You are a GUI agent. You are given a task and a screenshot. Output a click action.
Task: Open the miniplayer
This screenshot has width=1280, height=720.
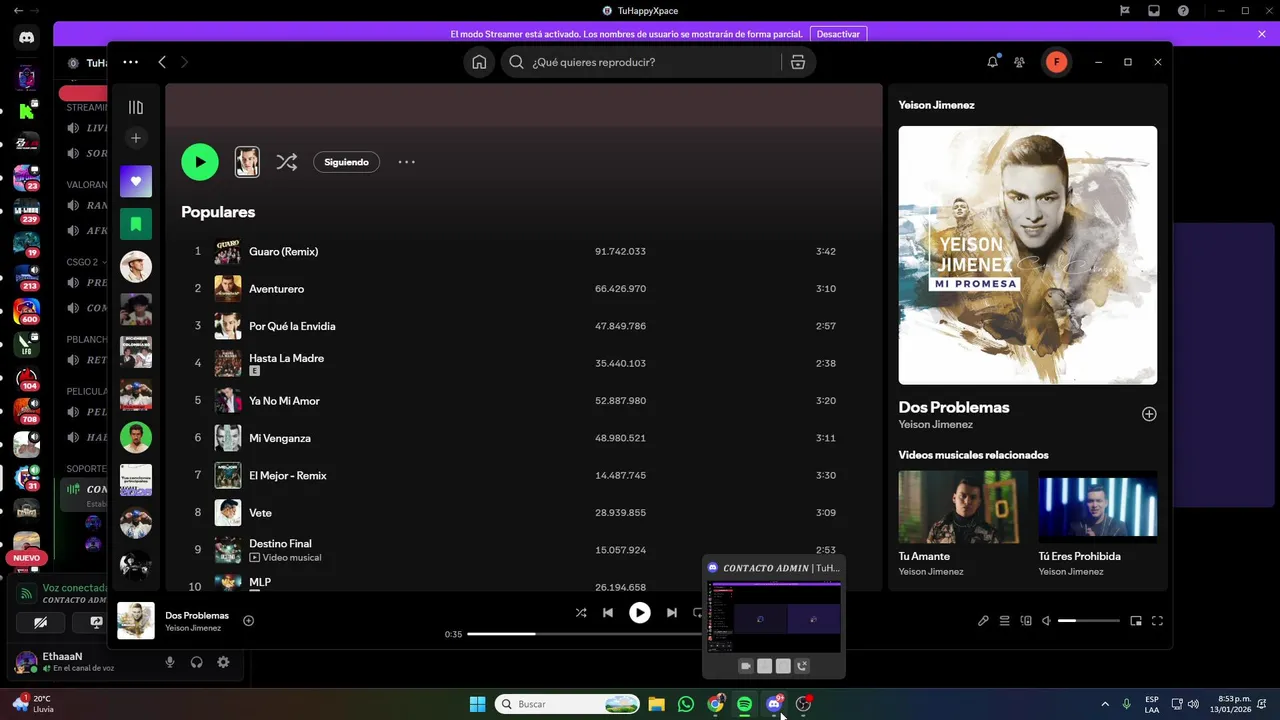pyautogui.click(x=1136, y=621)
